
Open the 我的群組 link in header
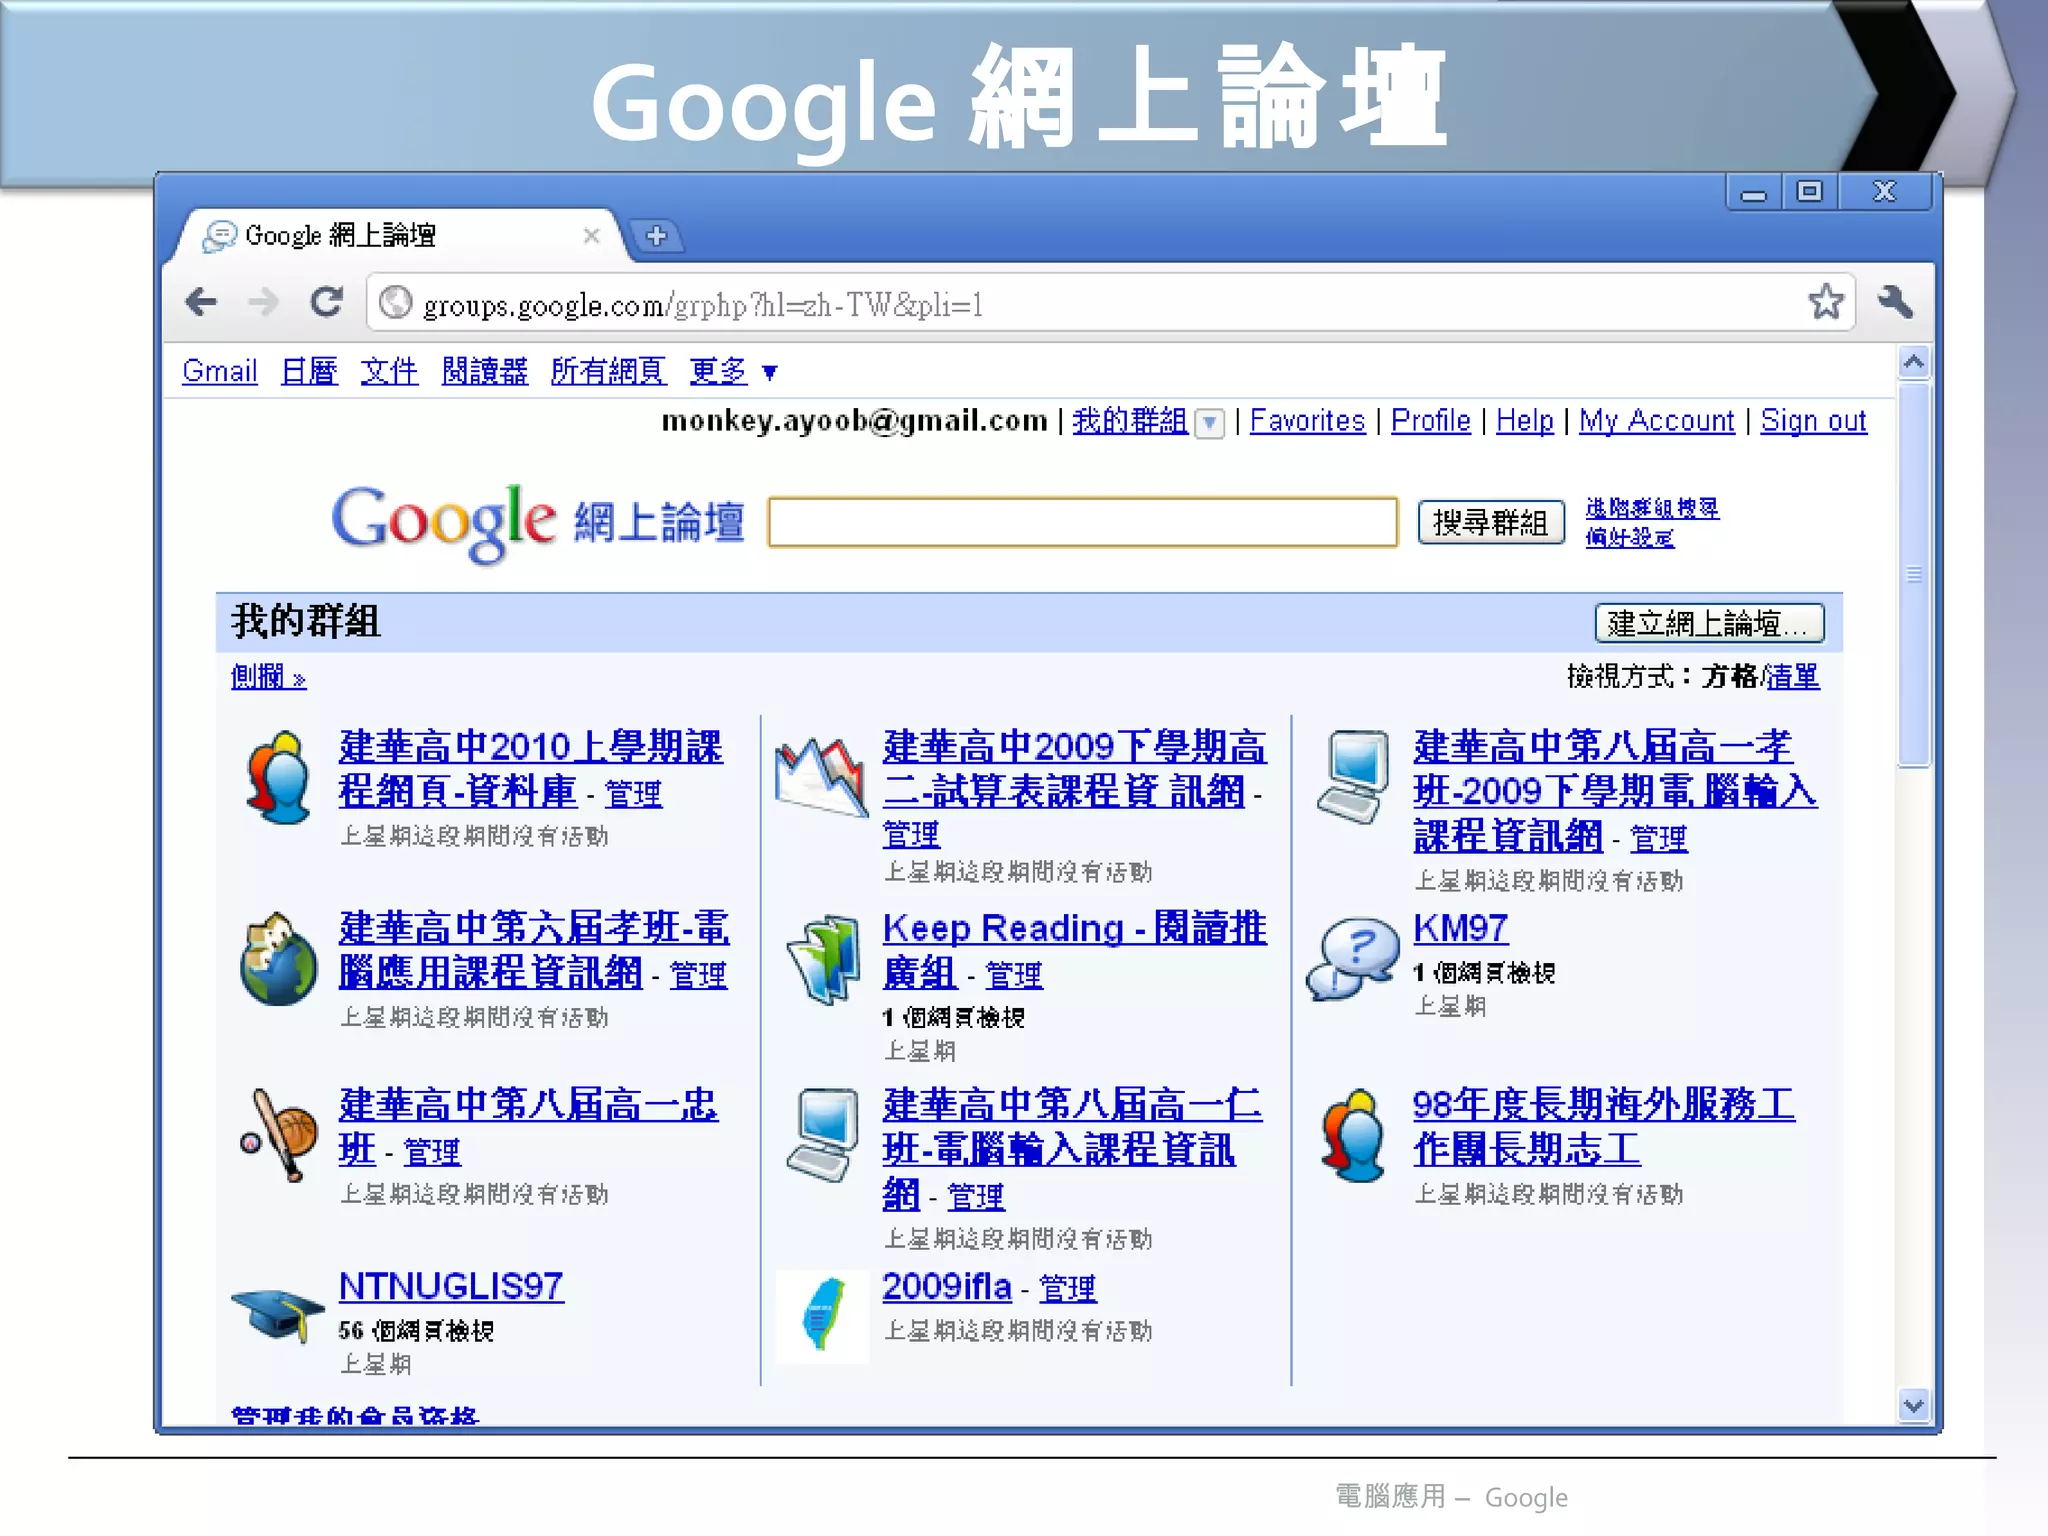(x=1130, y=421)
